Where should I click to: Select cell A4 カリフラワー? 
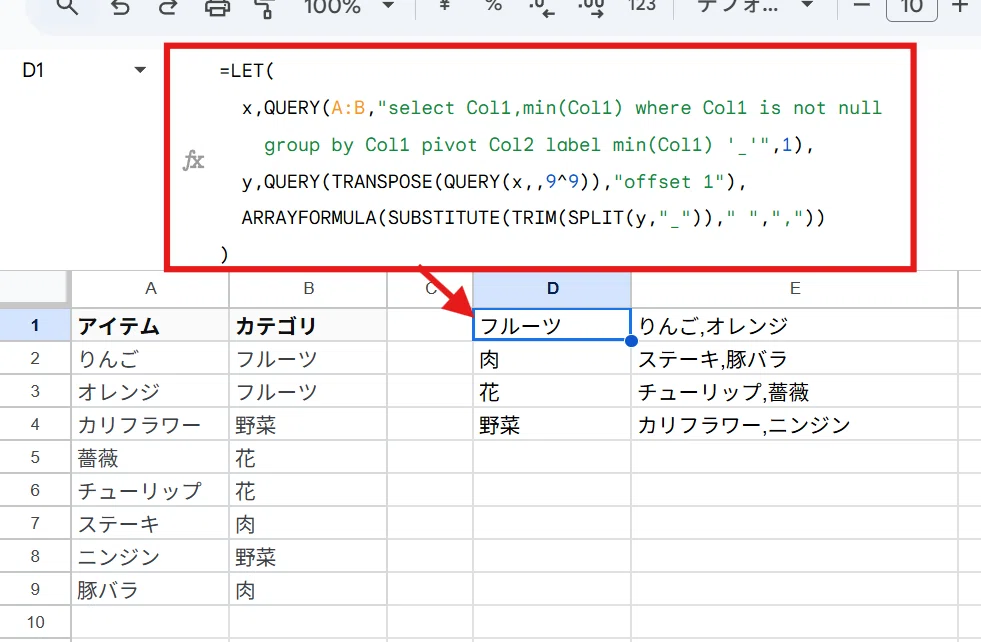(x=150, y=424)
